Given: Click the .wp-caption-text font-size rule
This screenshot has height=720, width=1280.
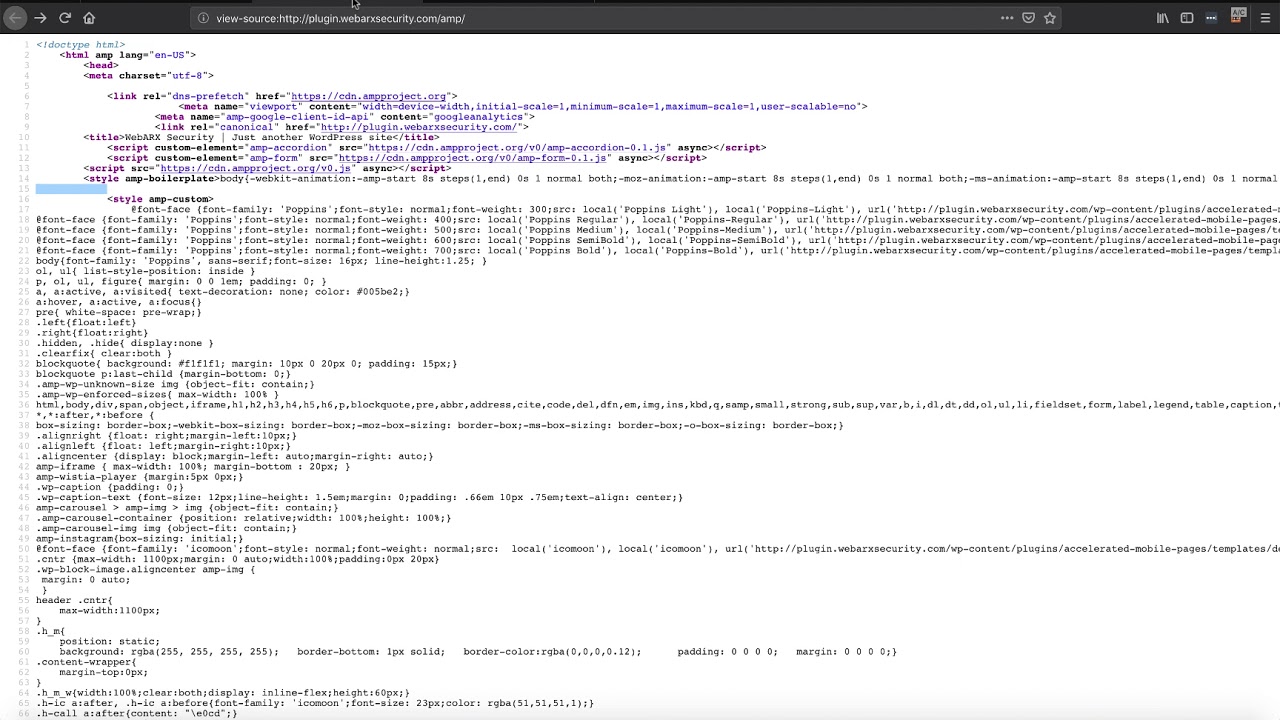Looking at the screenshot, I should (359, 497).
